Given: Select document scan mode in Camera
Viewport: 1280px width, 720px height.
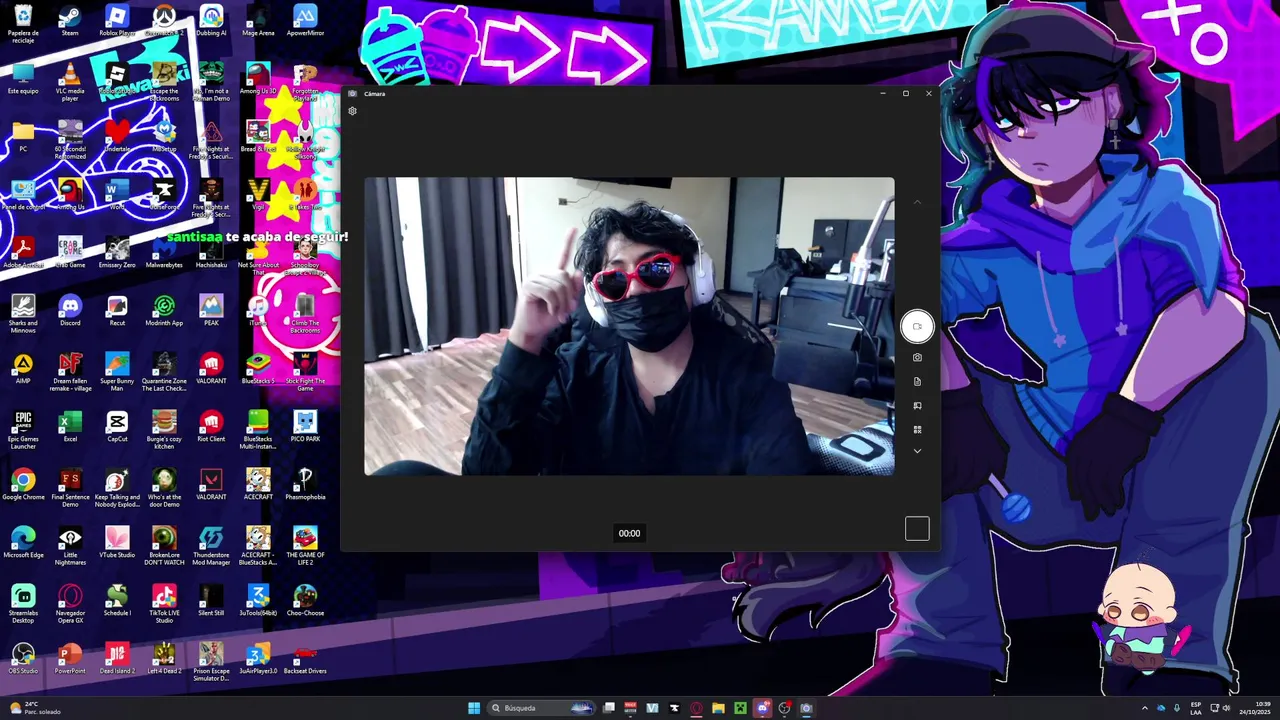Looking at the screenshot, I should pos(917,381).
